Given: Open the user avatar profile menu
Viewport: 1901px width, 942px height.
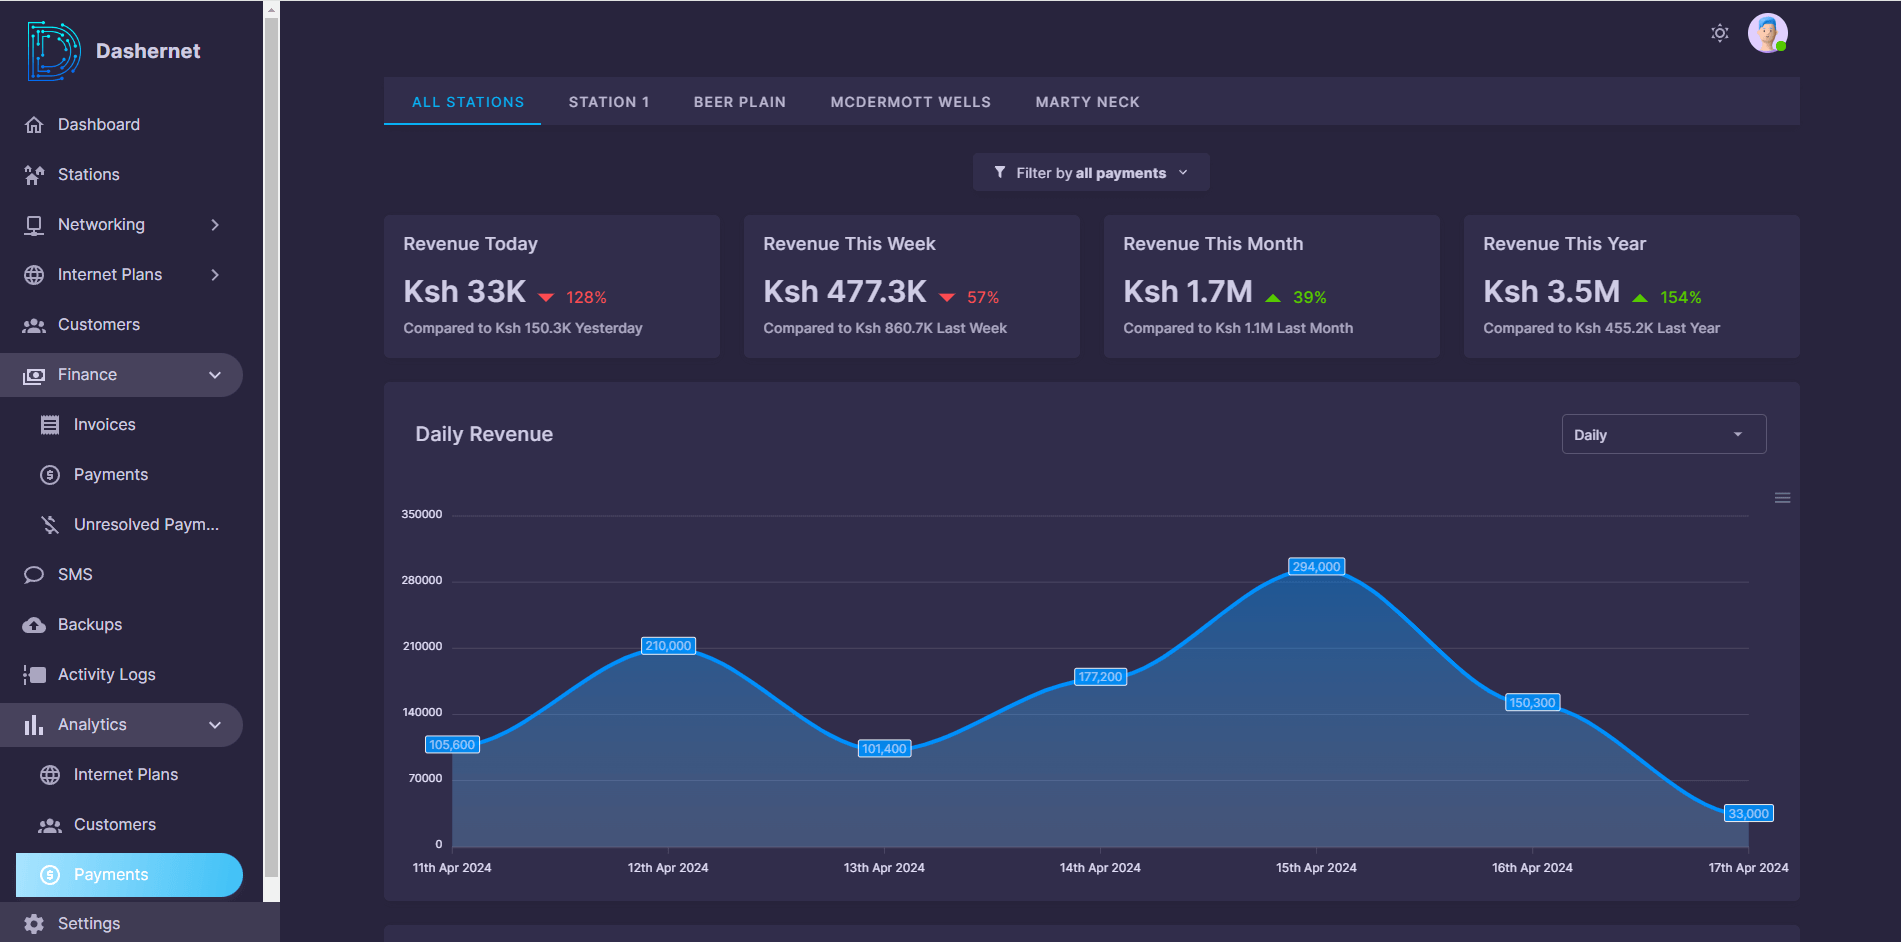Looking at the screenshot, I should (1767, 33).
